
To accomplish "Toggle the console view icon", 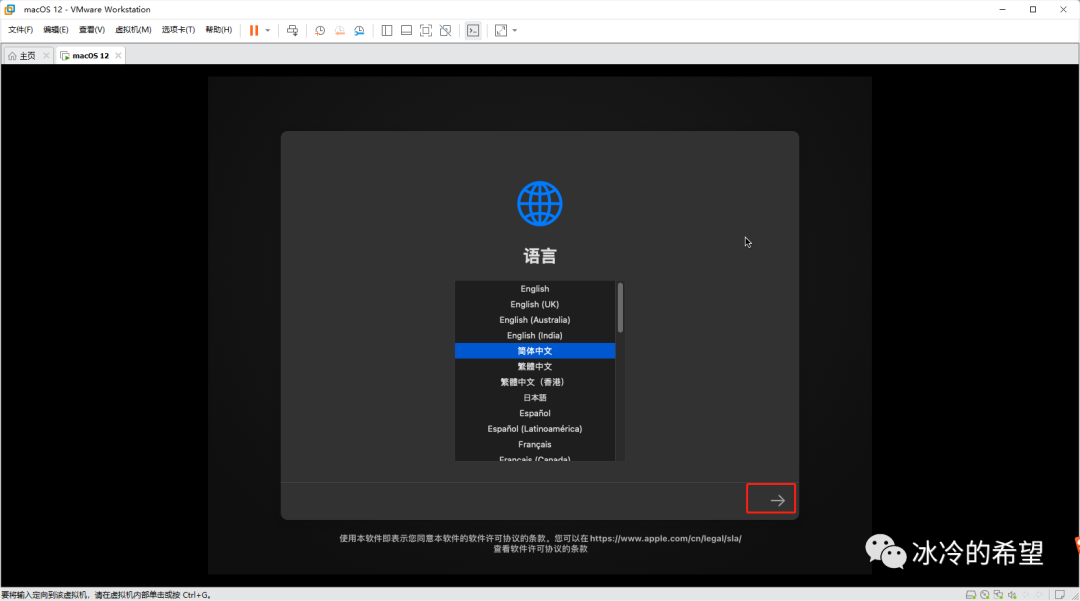I will [x=473, y=30].
